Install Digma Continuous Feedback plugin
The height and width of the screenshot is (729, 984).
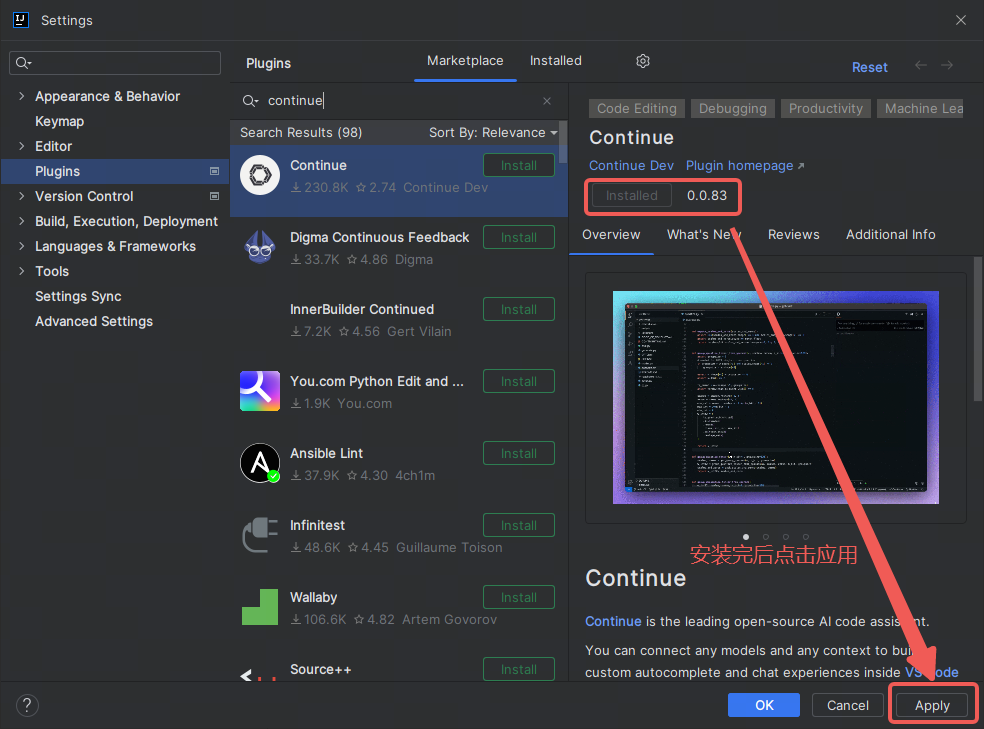pos(519,238)
